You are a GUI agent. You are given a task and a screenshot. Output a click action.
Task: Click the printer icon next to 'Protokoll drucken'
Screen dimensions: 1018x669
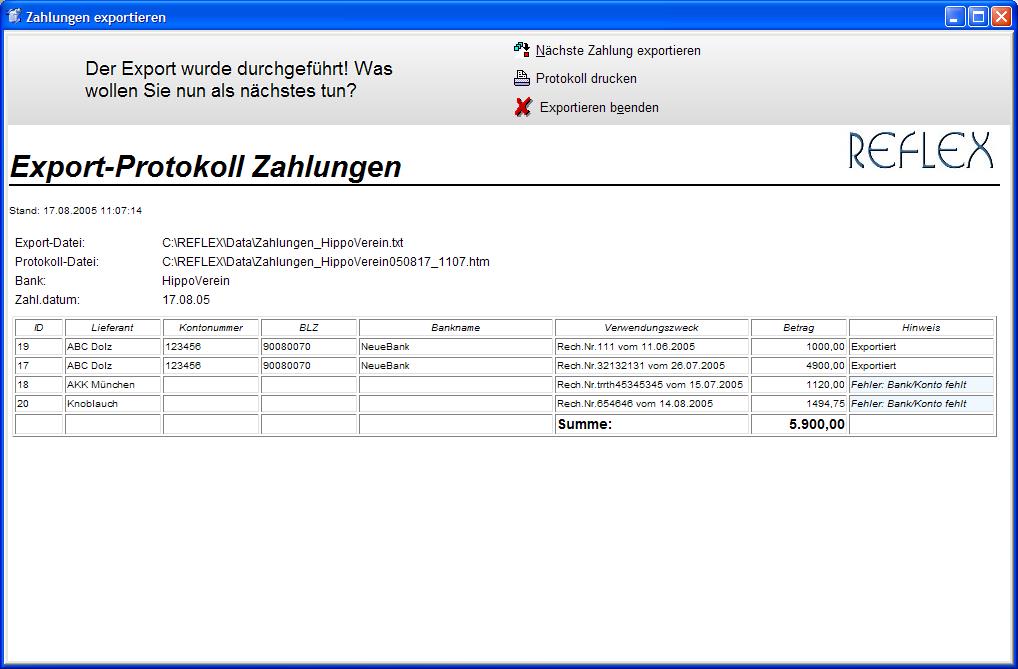pos(522,78)
